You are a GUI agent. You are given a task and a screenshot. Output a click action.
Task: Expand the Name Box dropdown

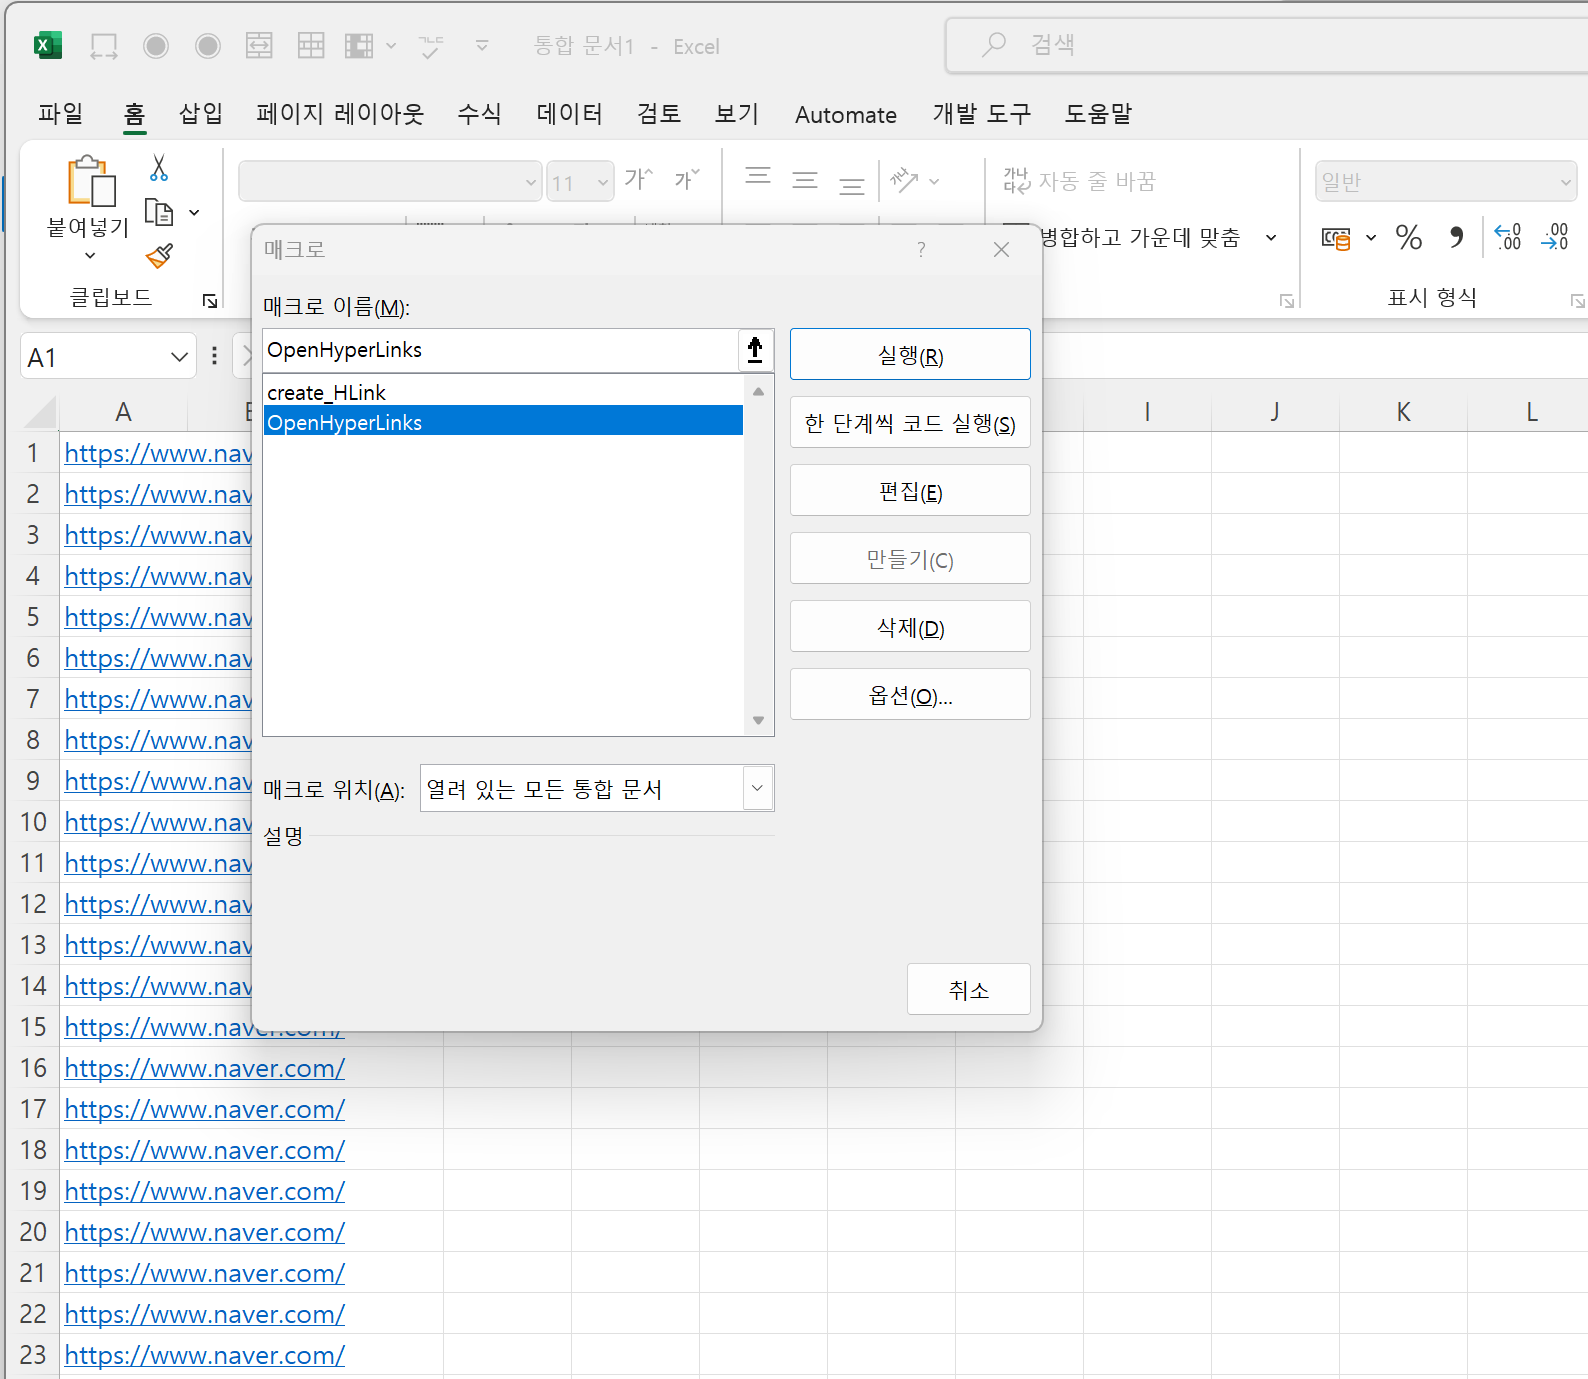179,357
